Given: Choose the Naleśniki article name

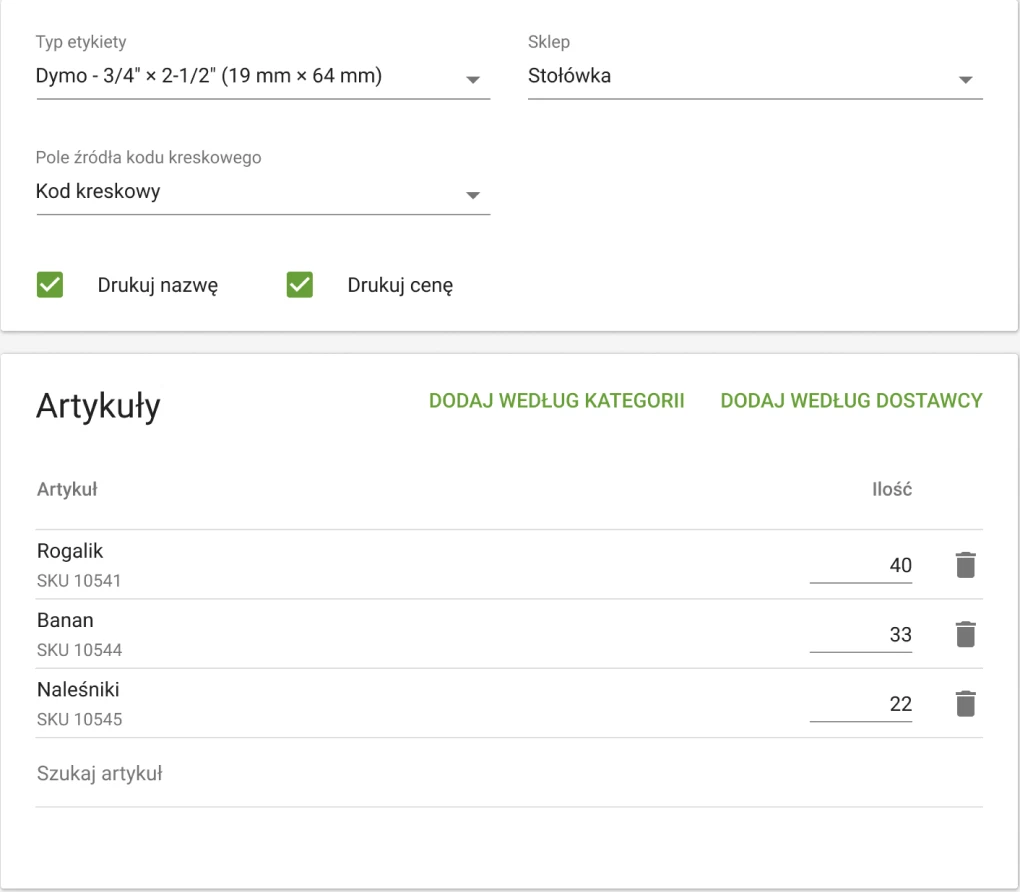Looking at the screenshot, I should pyautogui.click(x=78, y=690).
